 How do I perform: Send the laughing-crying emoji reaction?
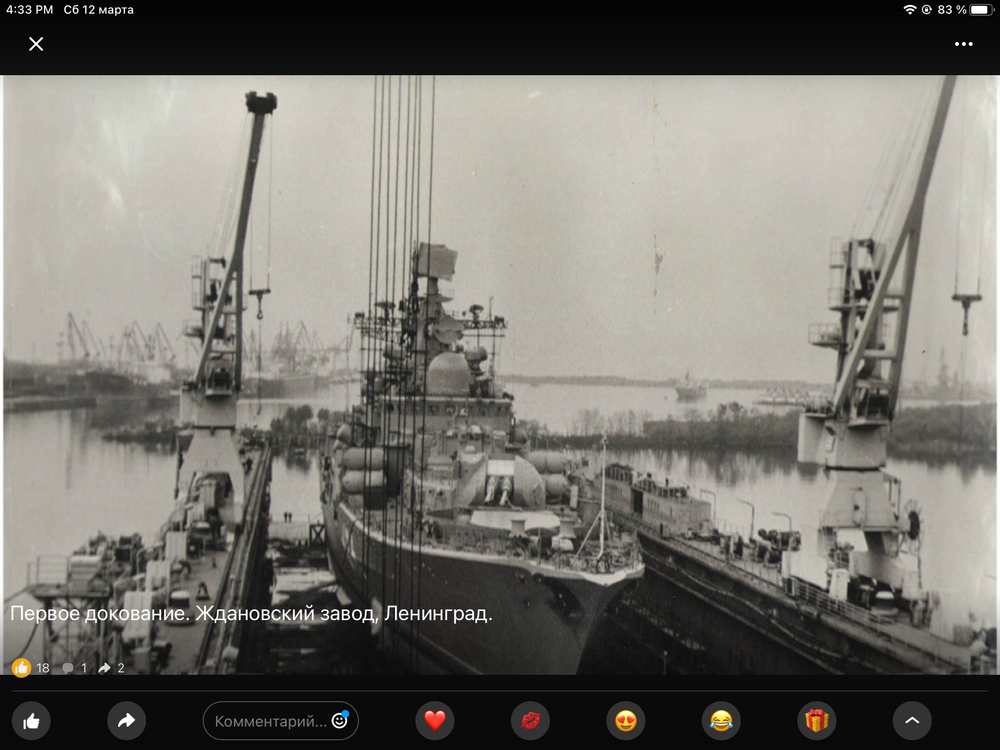tap(721, 720)
